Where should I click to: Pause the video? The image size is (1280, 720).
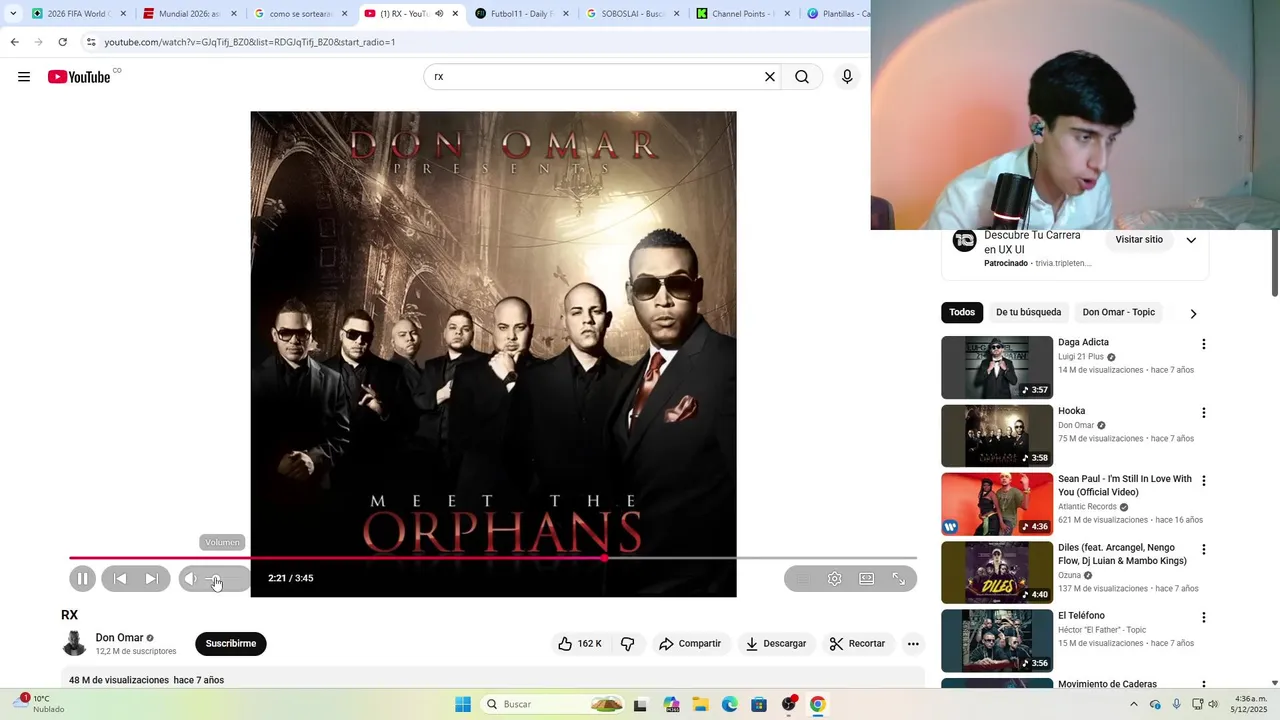(x=83, y=578)
